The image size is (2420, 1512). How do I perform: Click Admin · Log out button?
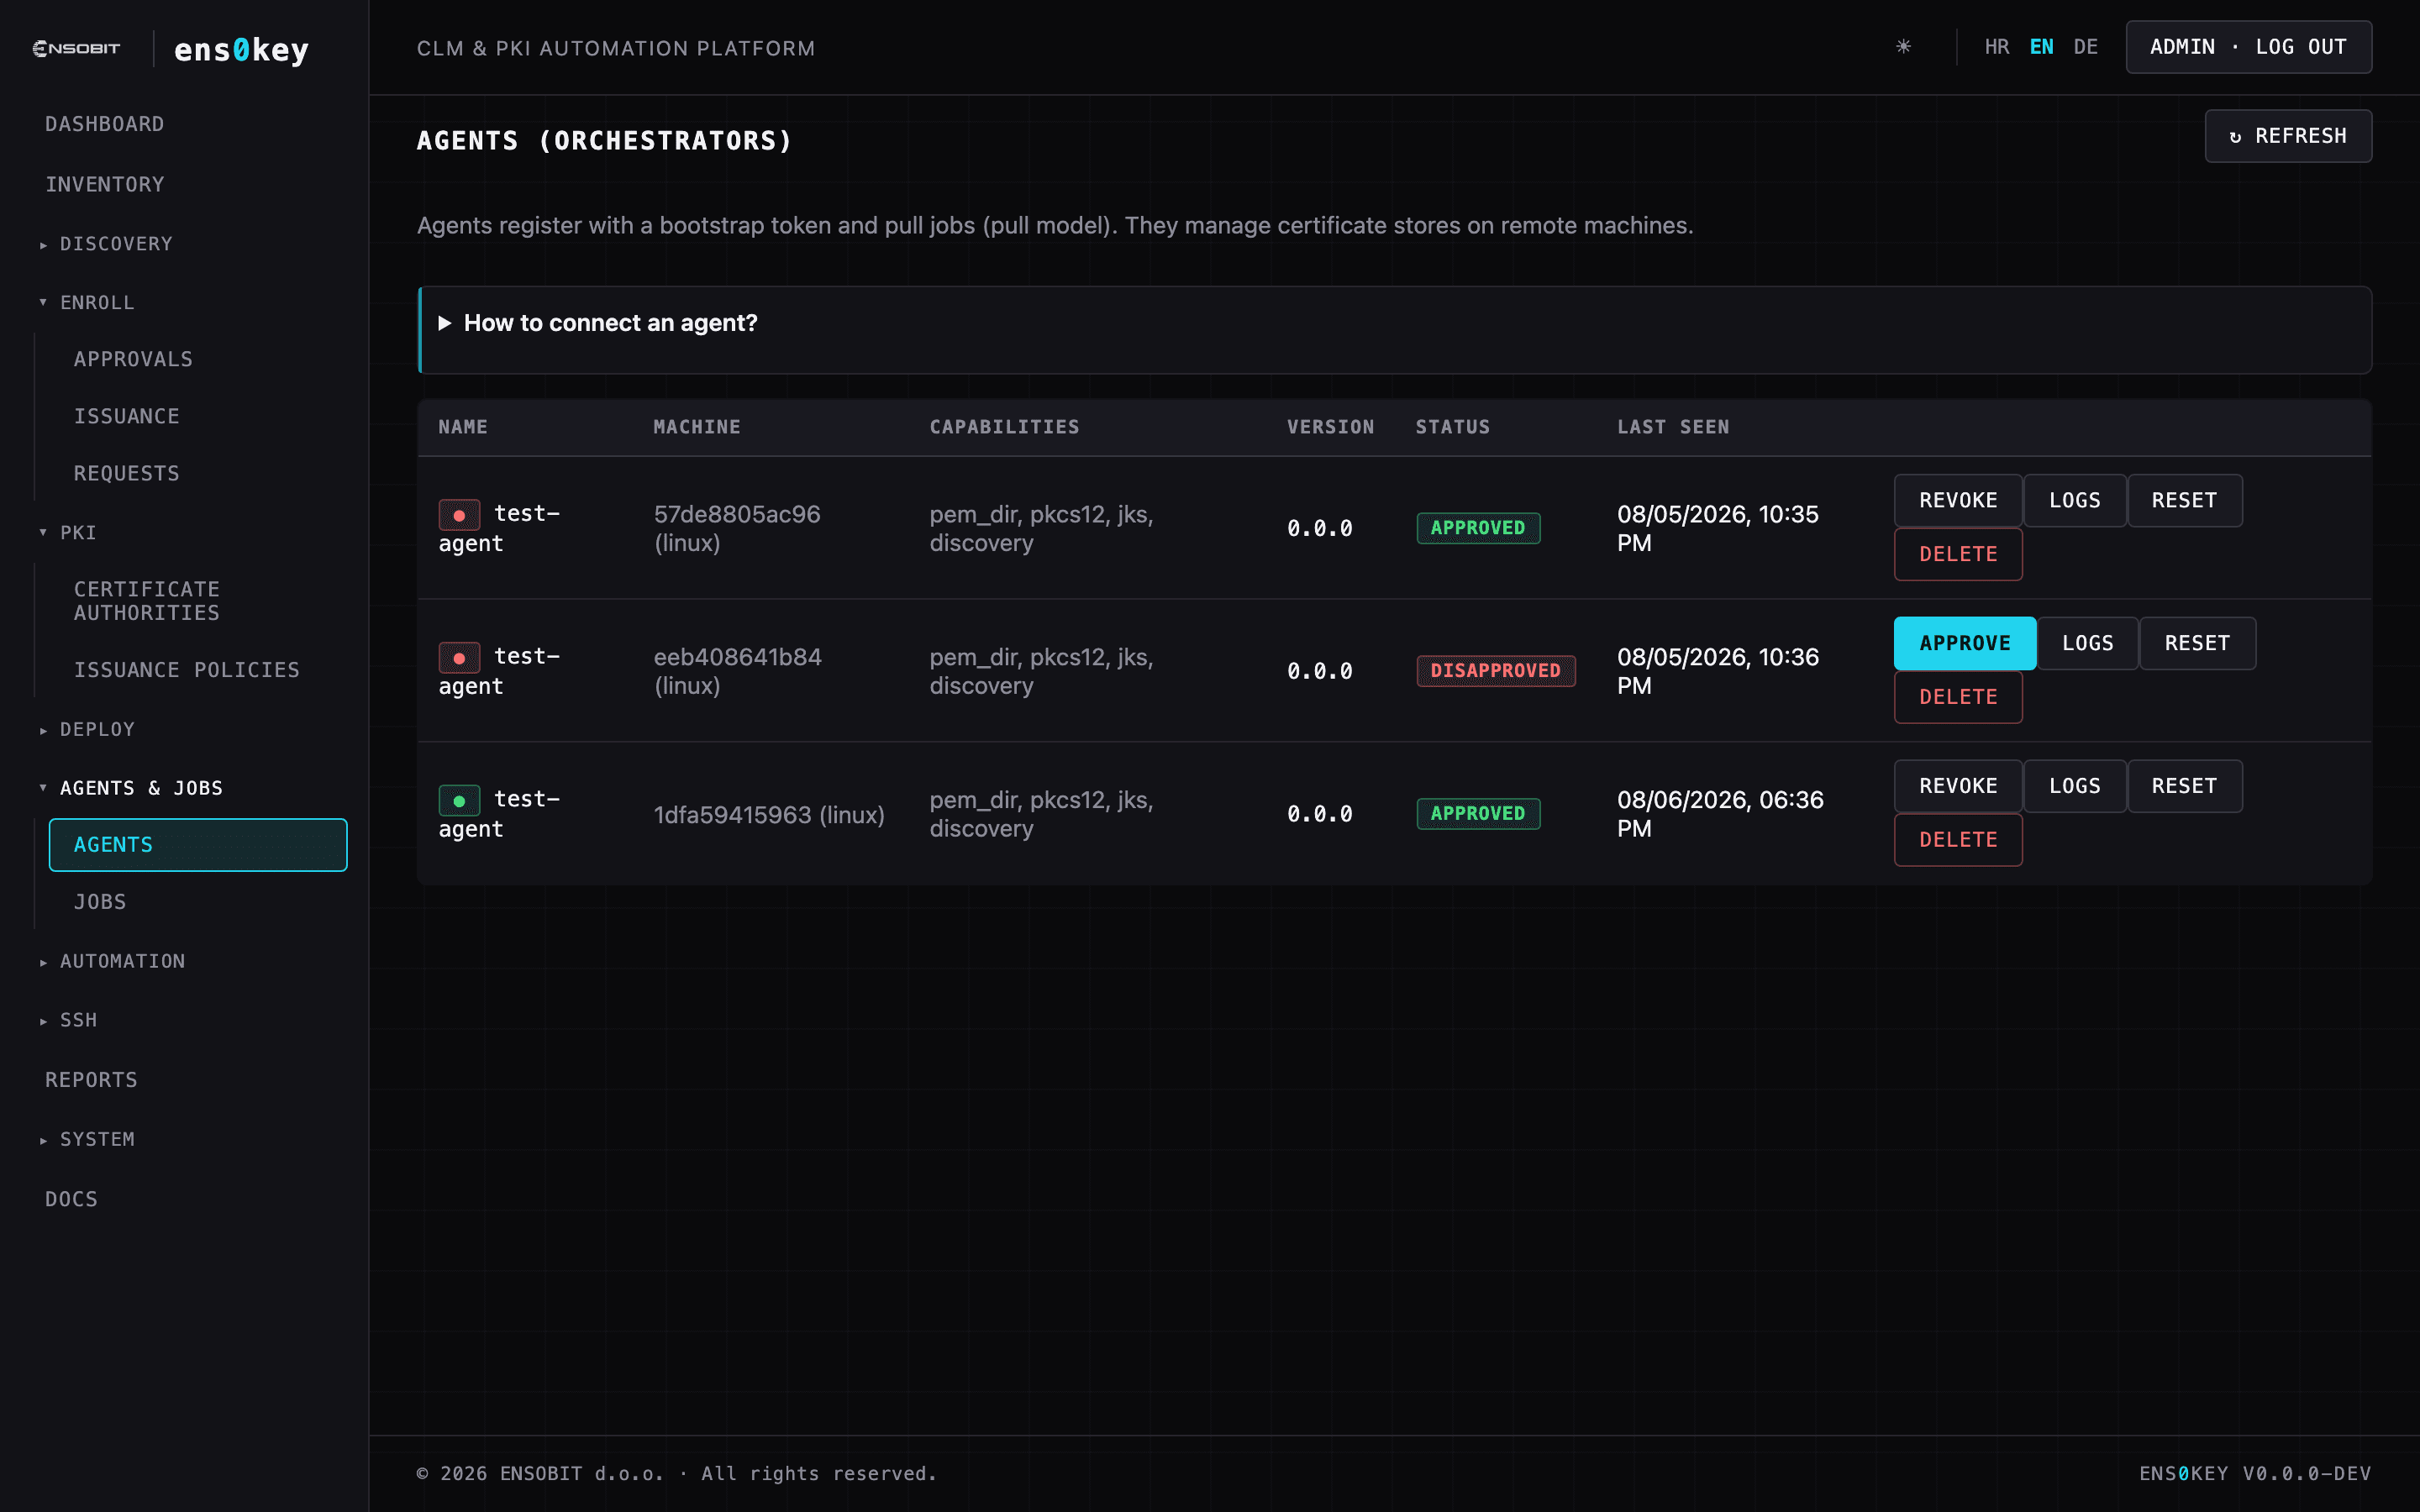click(2248, 47)
